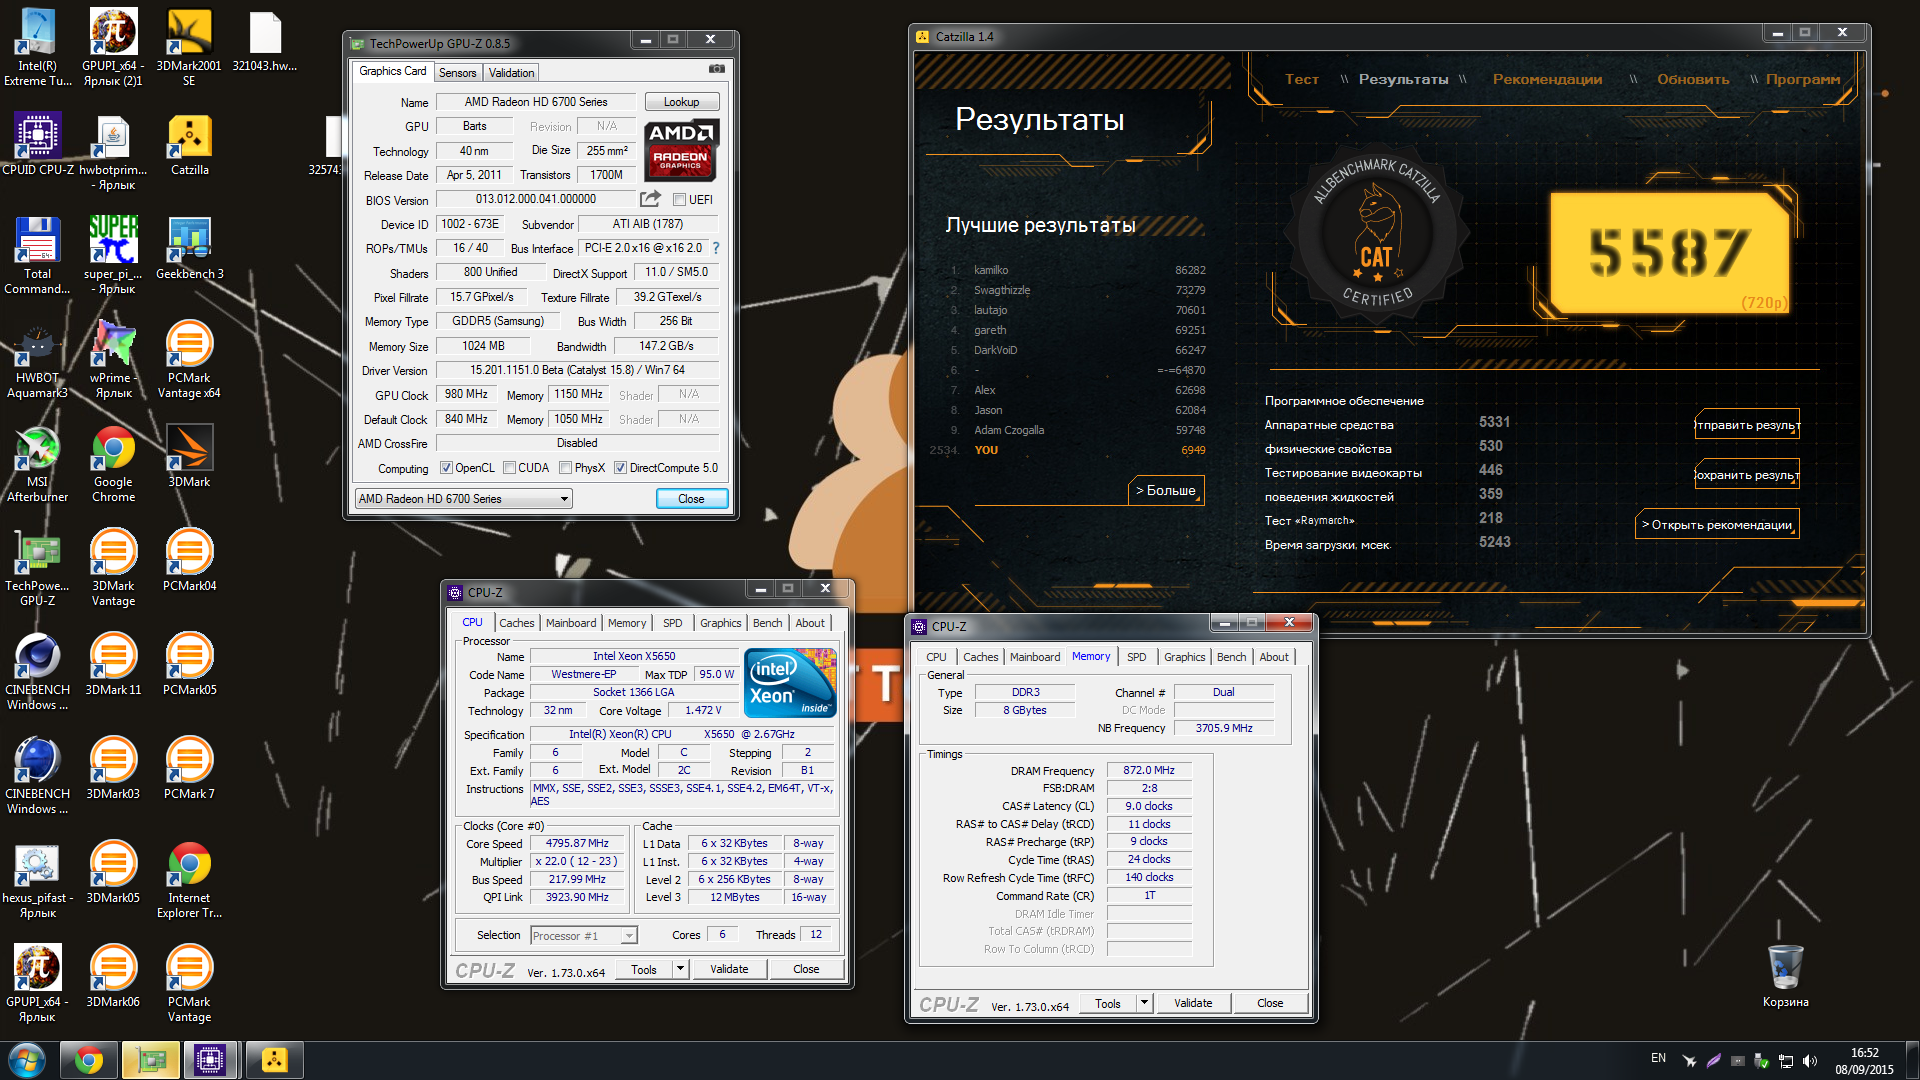1920x1080 pixels.
Task: Open the TechPowerUp GPU-Z desktop icon
Action: pos(38,566)
